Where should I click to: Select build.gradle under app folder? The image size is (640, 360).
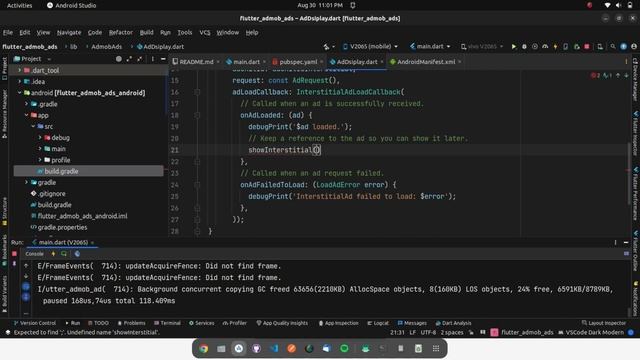(61, 171)
